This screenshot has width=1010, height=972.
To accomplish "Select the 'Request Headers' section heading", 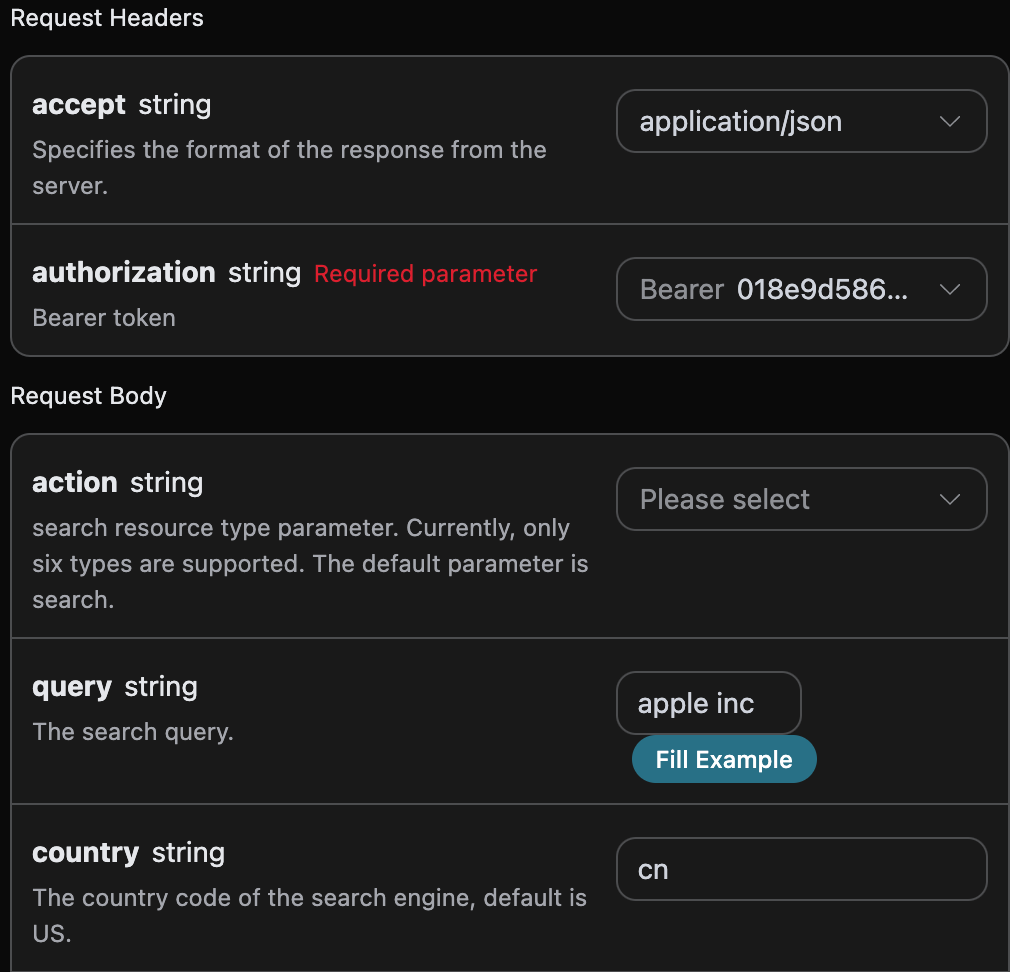I will [107, 18].
